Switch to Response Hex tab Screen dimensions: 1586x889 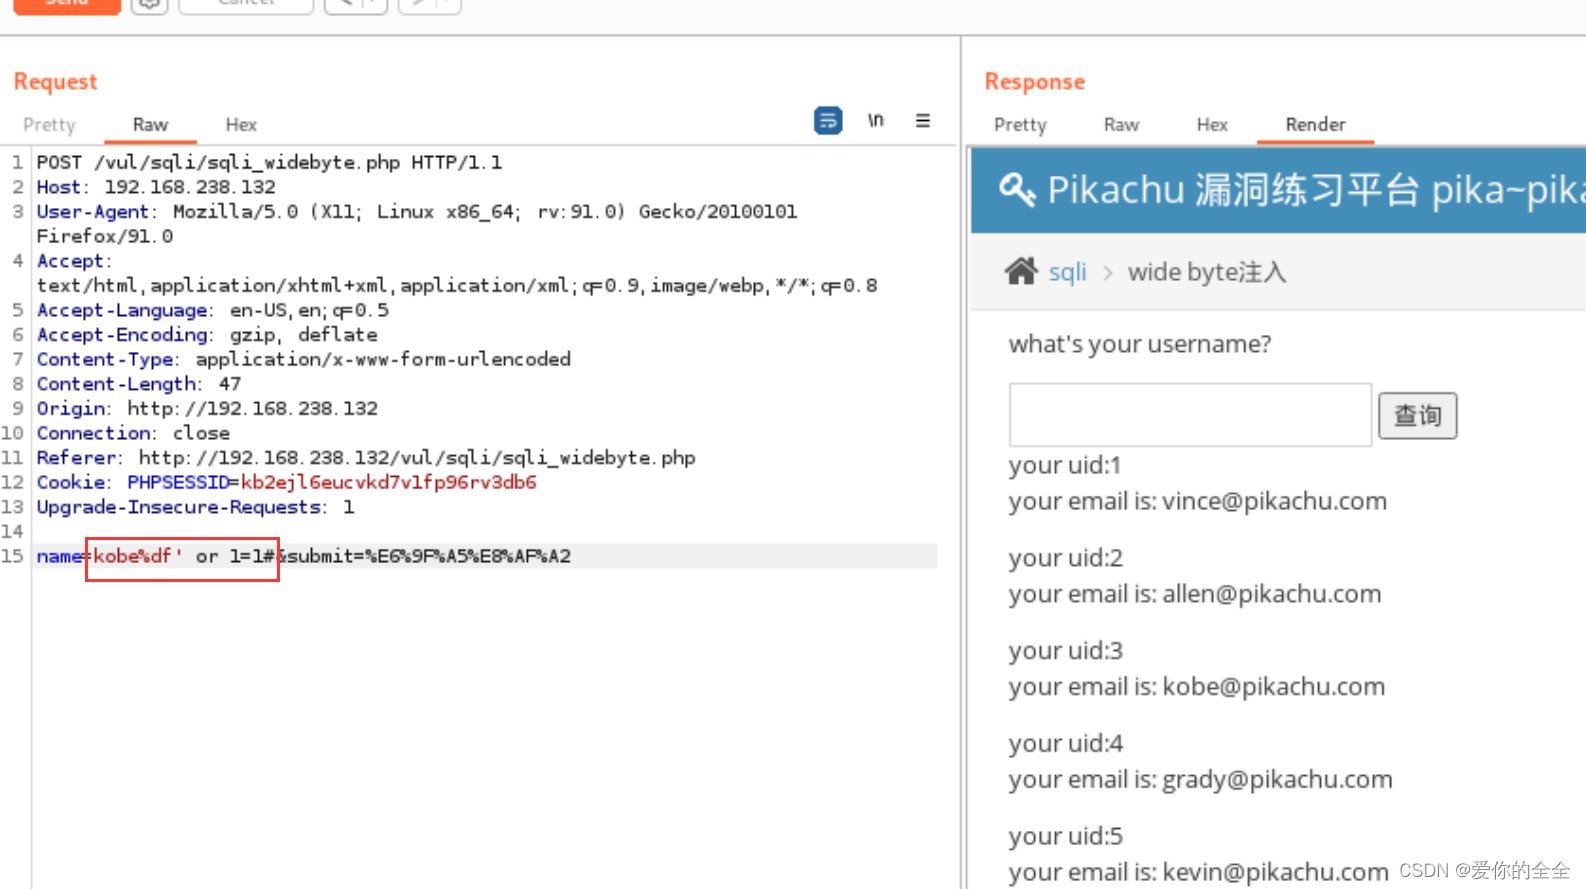[x=1212, y=125]
